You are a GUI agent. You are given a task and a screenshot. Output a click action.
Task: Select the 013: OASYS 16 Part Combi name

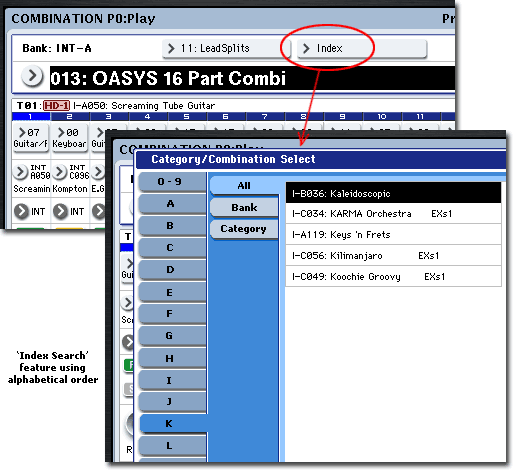pos(252,78)
